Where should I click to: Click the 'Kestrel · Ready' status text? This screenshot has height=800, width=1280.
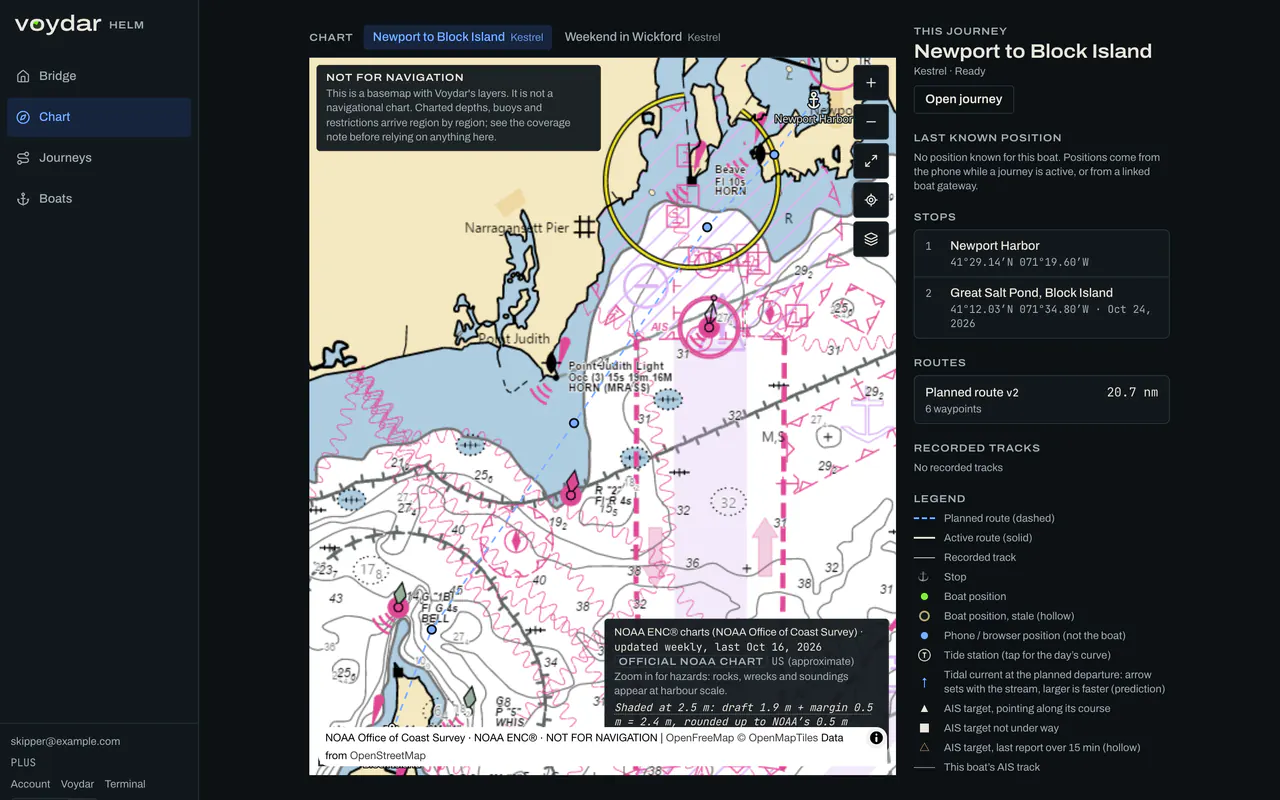tap(950, 71)
